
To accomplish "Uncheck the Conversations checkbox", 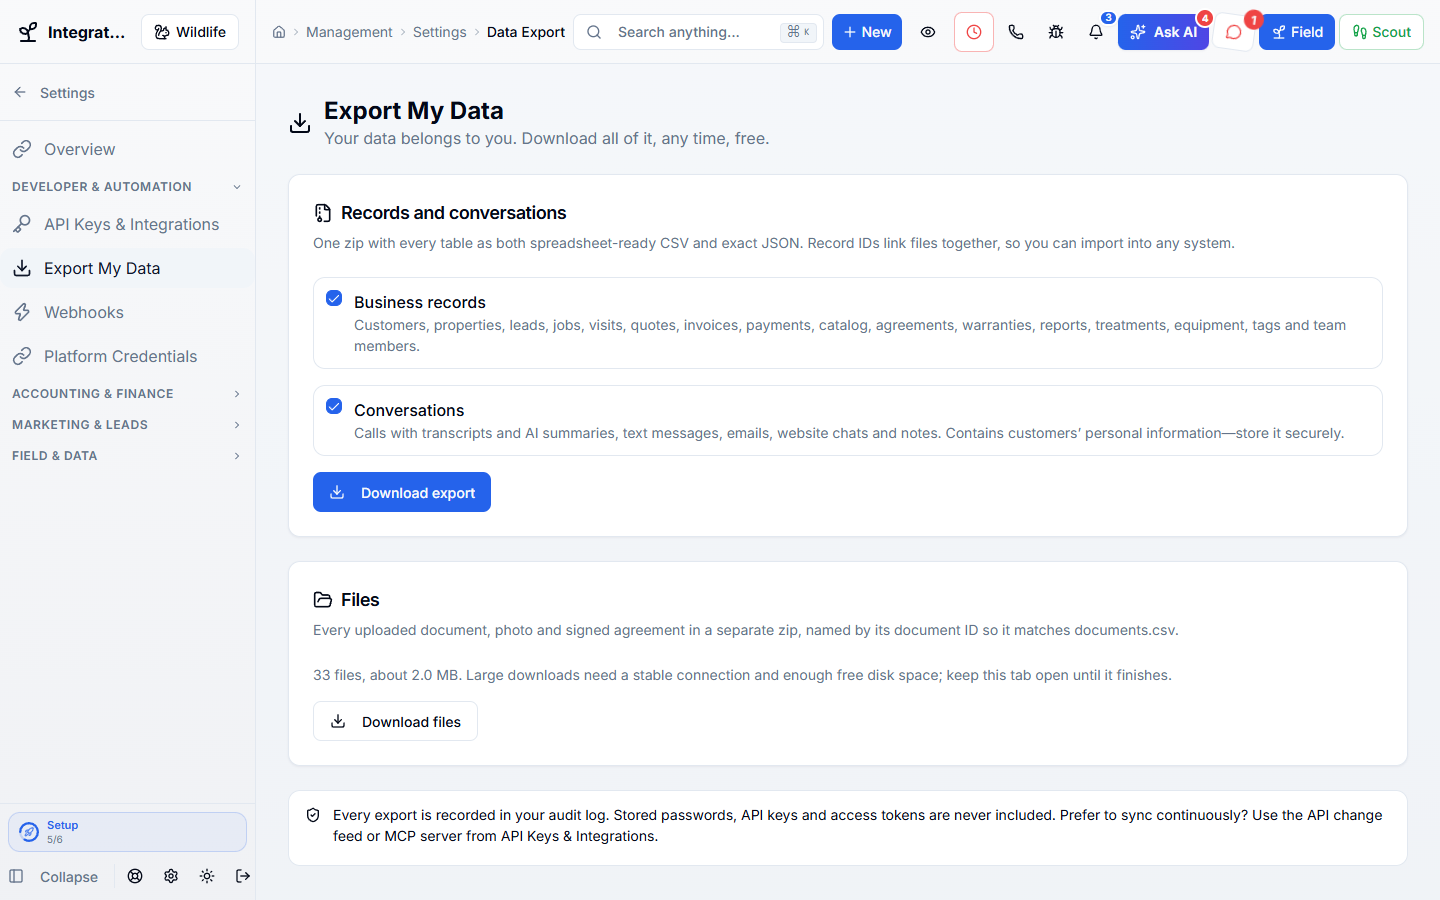I will coord(334,406).
